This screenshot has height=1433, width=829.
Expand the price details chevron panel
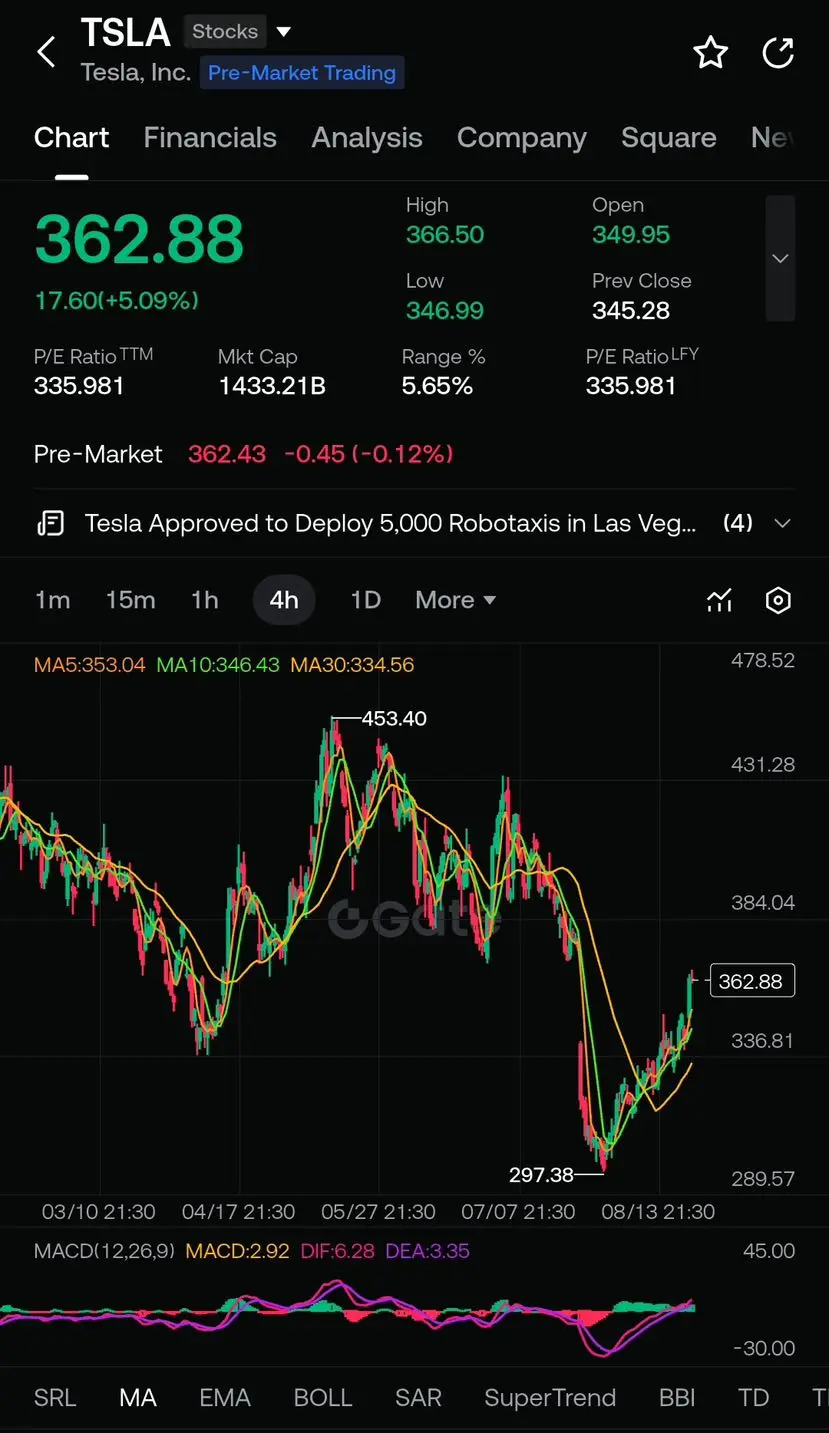[x=780, y=258]
